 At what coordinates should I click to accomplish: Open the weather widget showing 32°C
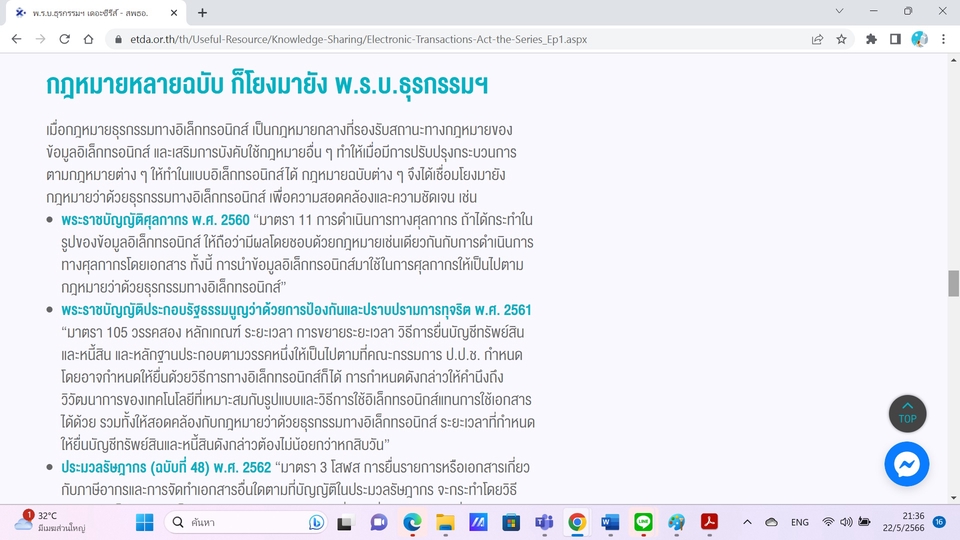click(x=50, y=522)
